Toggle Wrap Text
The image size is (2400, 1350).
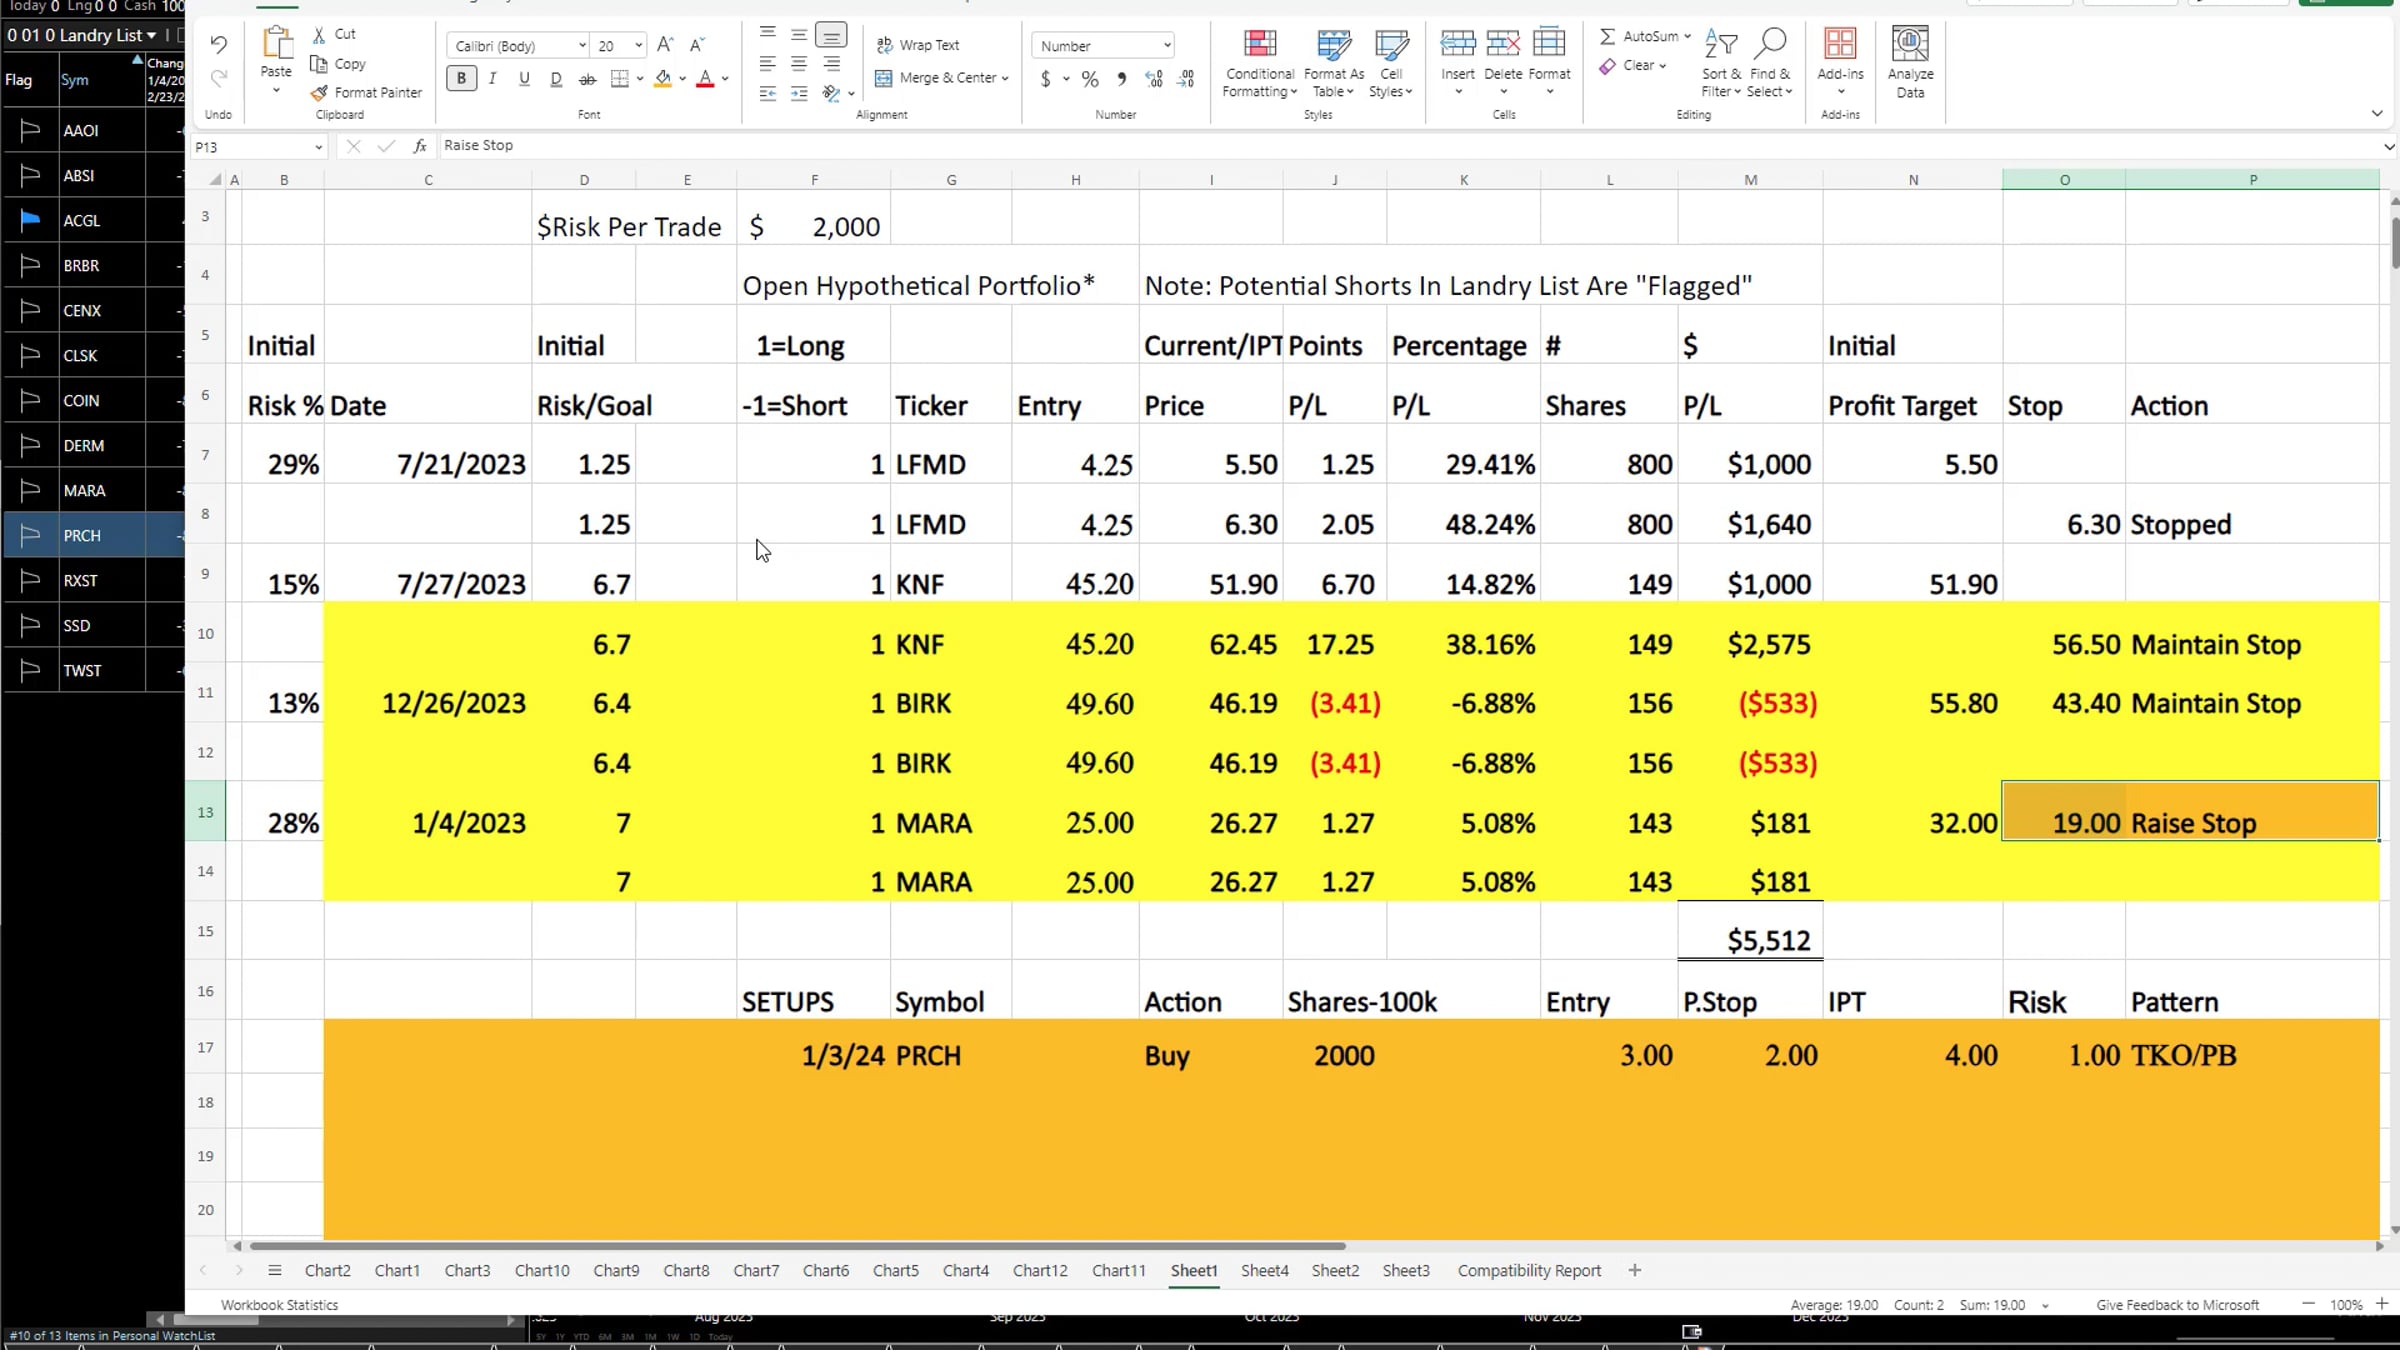918,45
